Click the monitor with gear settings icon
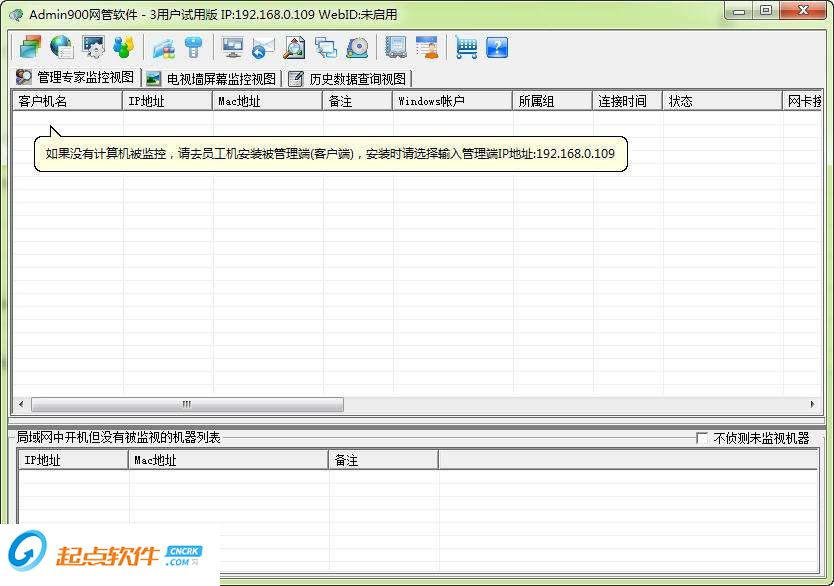 94,47
